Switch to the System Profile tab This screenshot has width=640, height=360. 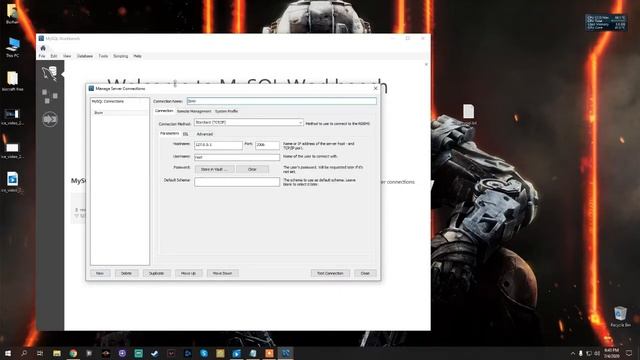click(227, 111)
